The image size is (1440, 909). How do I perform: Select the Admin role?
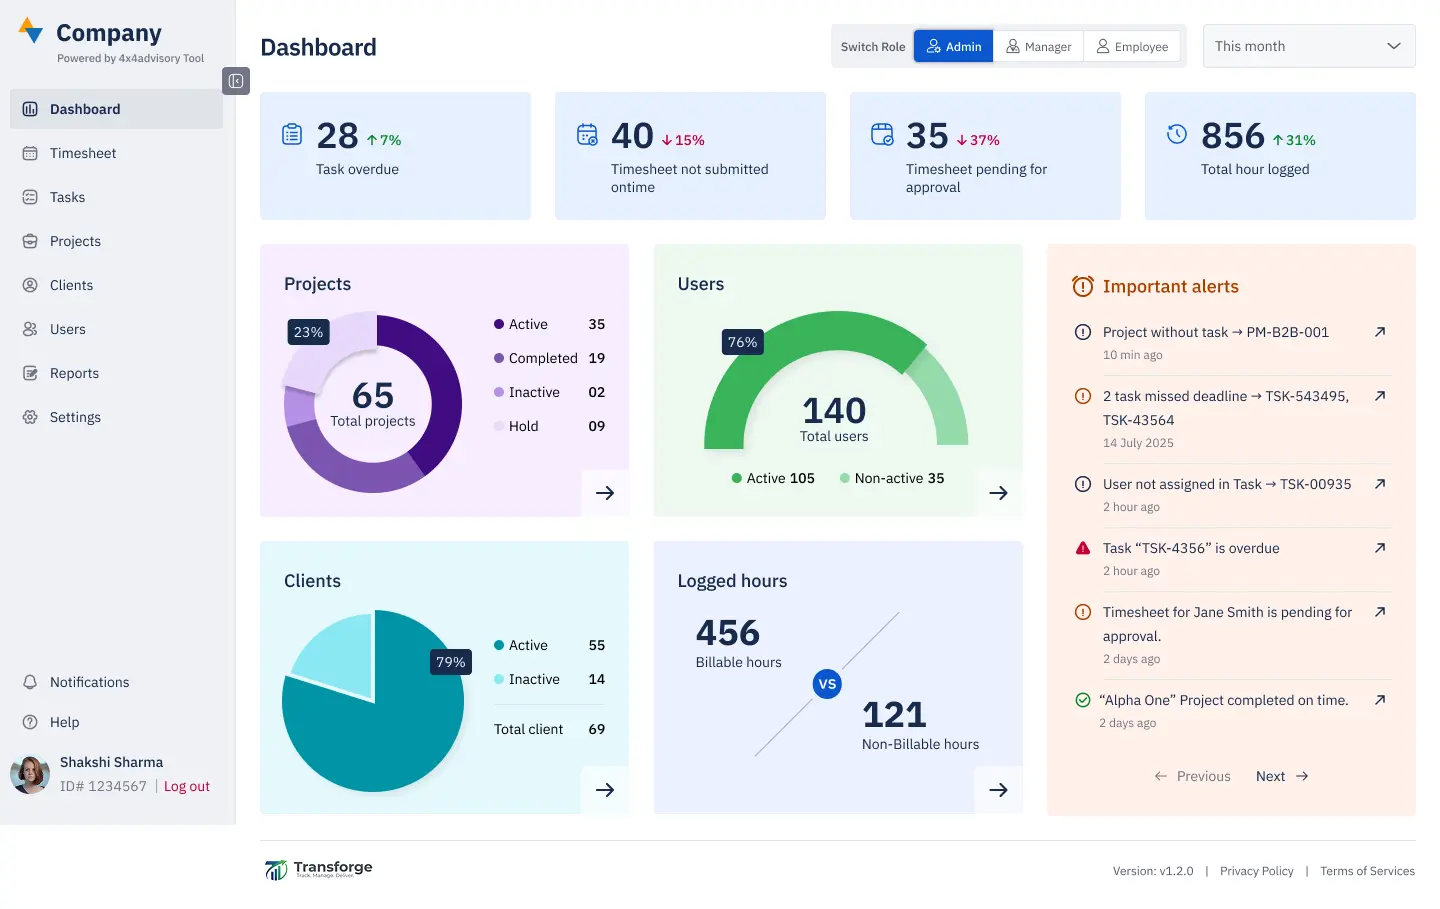[x=952, y=45]
